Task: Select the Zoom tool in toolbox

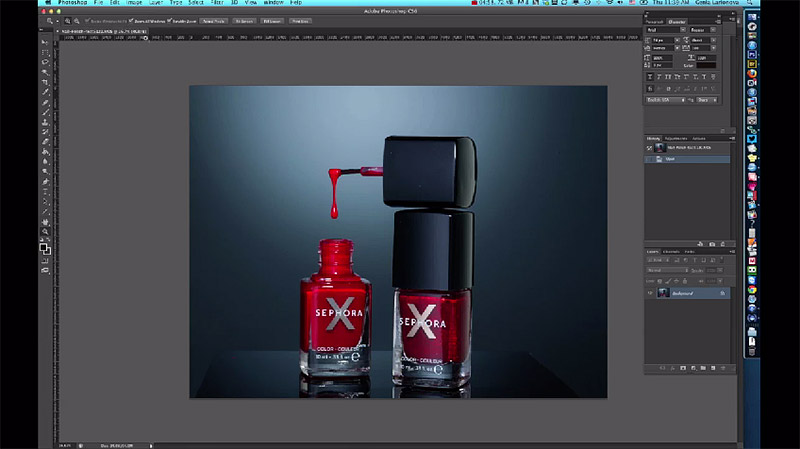Action: (45, 232)
